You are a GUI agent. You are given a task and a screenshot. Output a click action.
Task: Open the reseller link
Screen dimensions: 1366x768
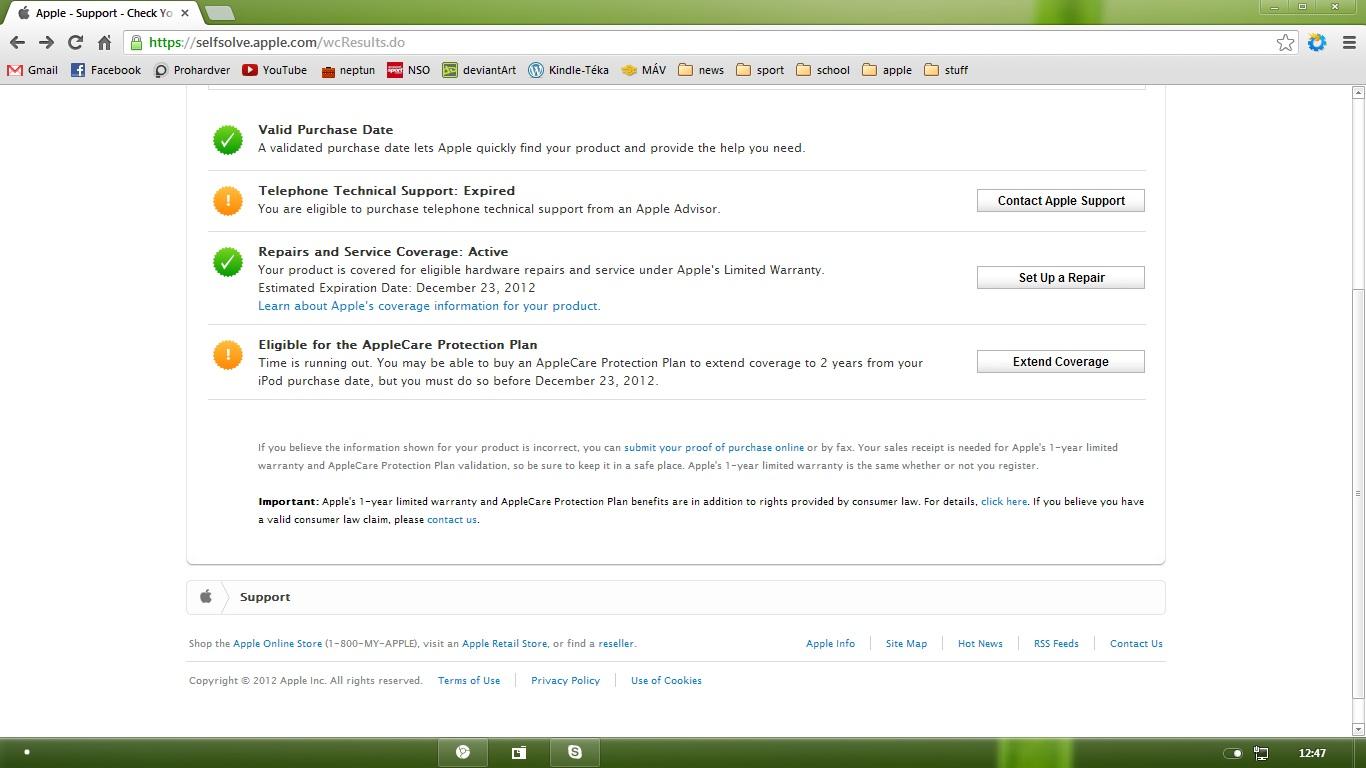(x=616, y=644)
